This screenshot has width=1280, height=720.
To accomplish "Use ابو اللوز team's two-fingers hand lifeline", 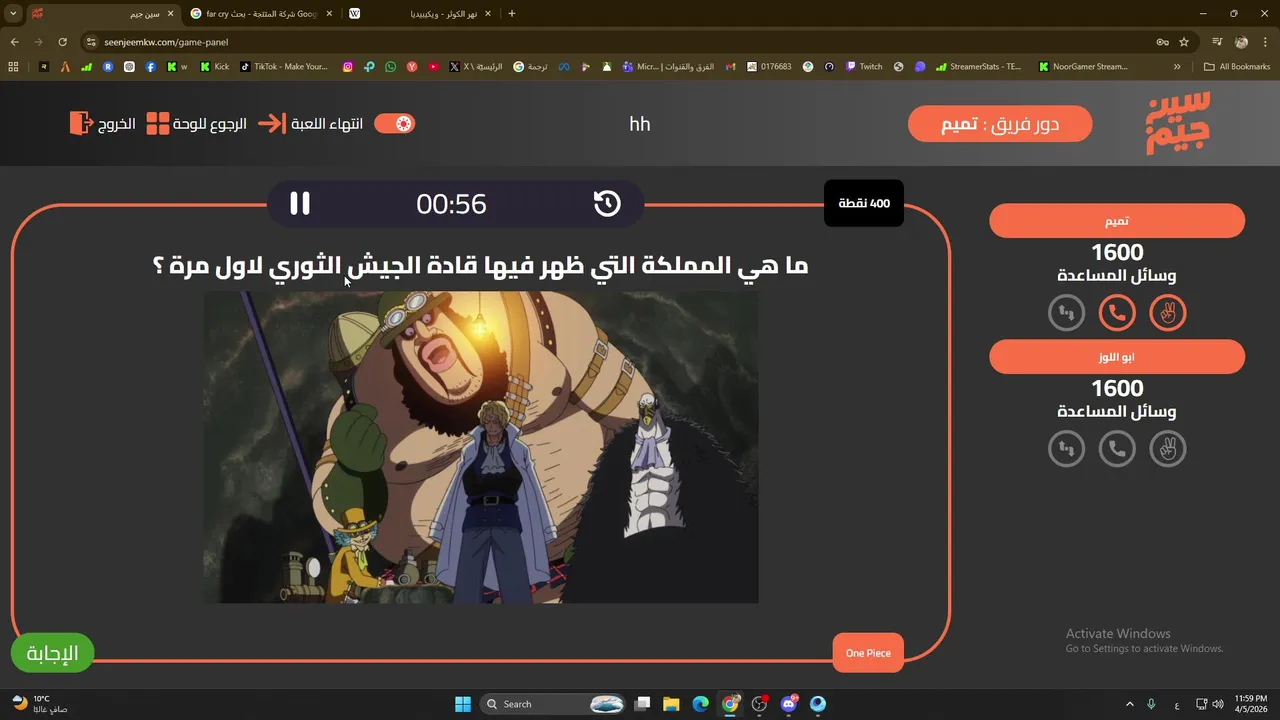I will pyautogui.click(x=1167, y=449).
